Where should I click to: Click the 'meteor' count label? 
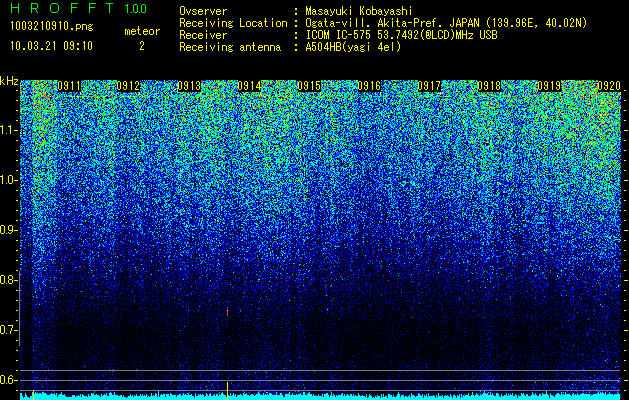(142, 31)
